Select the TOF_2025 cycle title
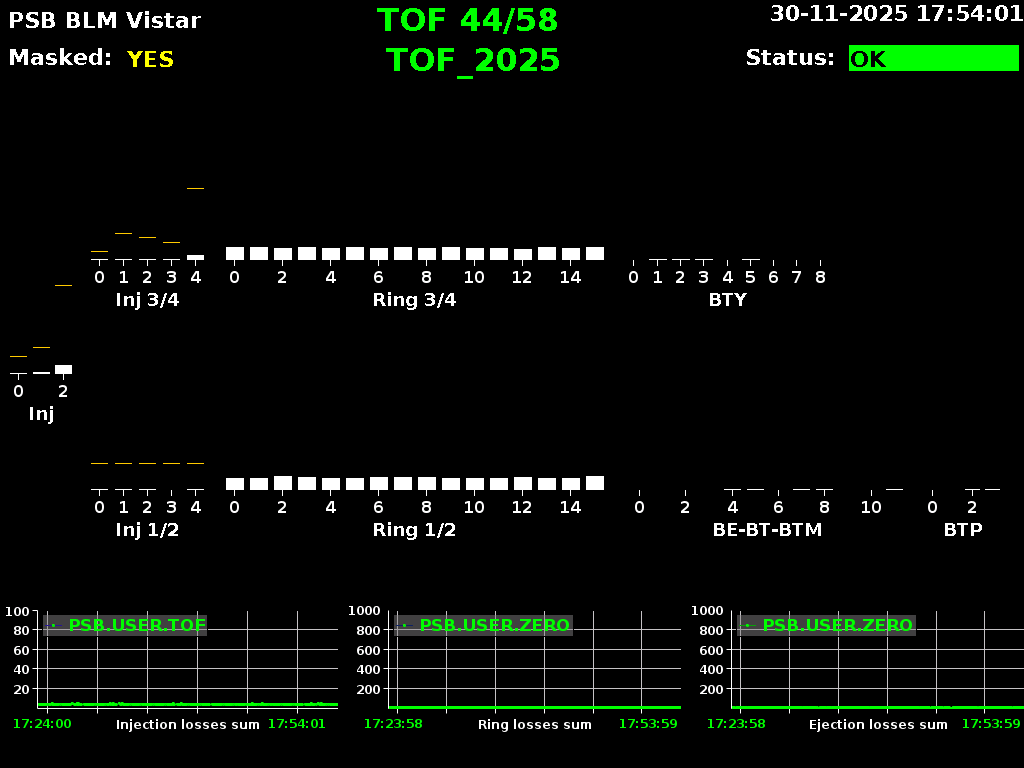This screenshot has height=768, width=1024. pos(472,60)
